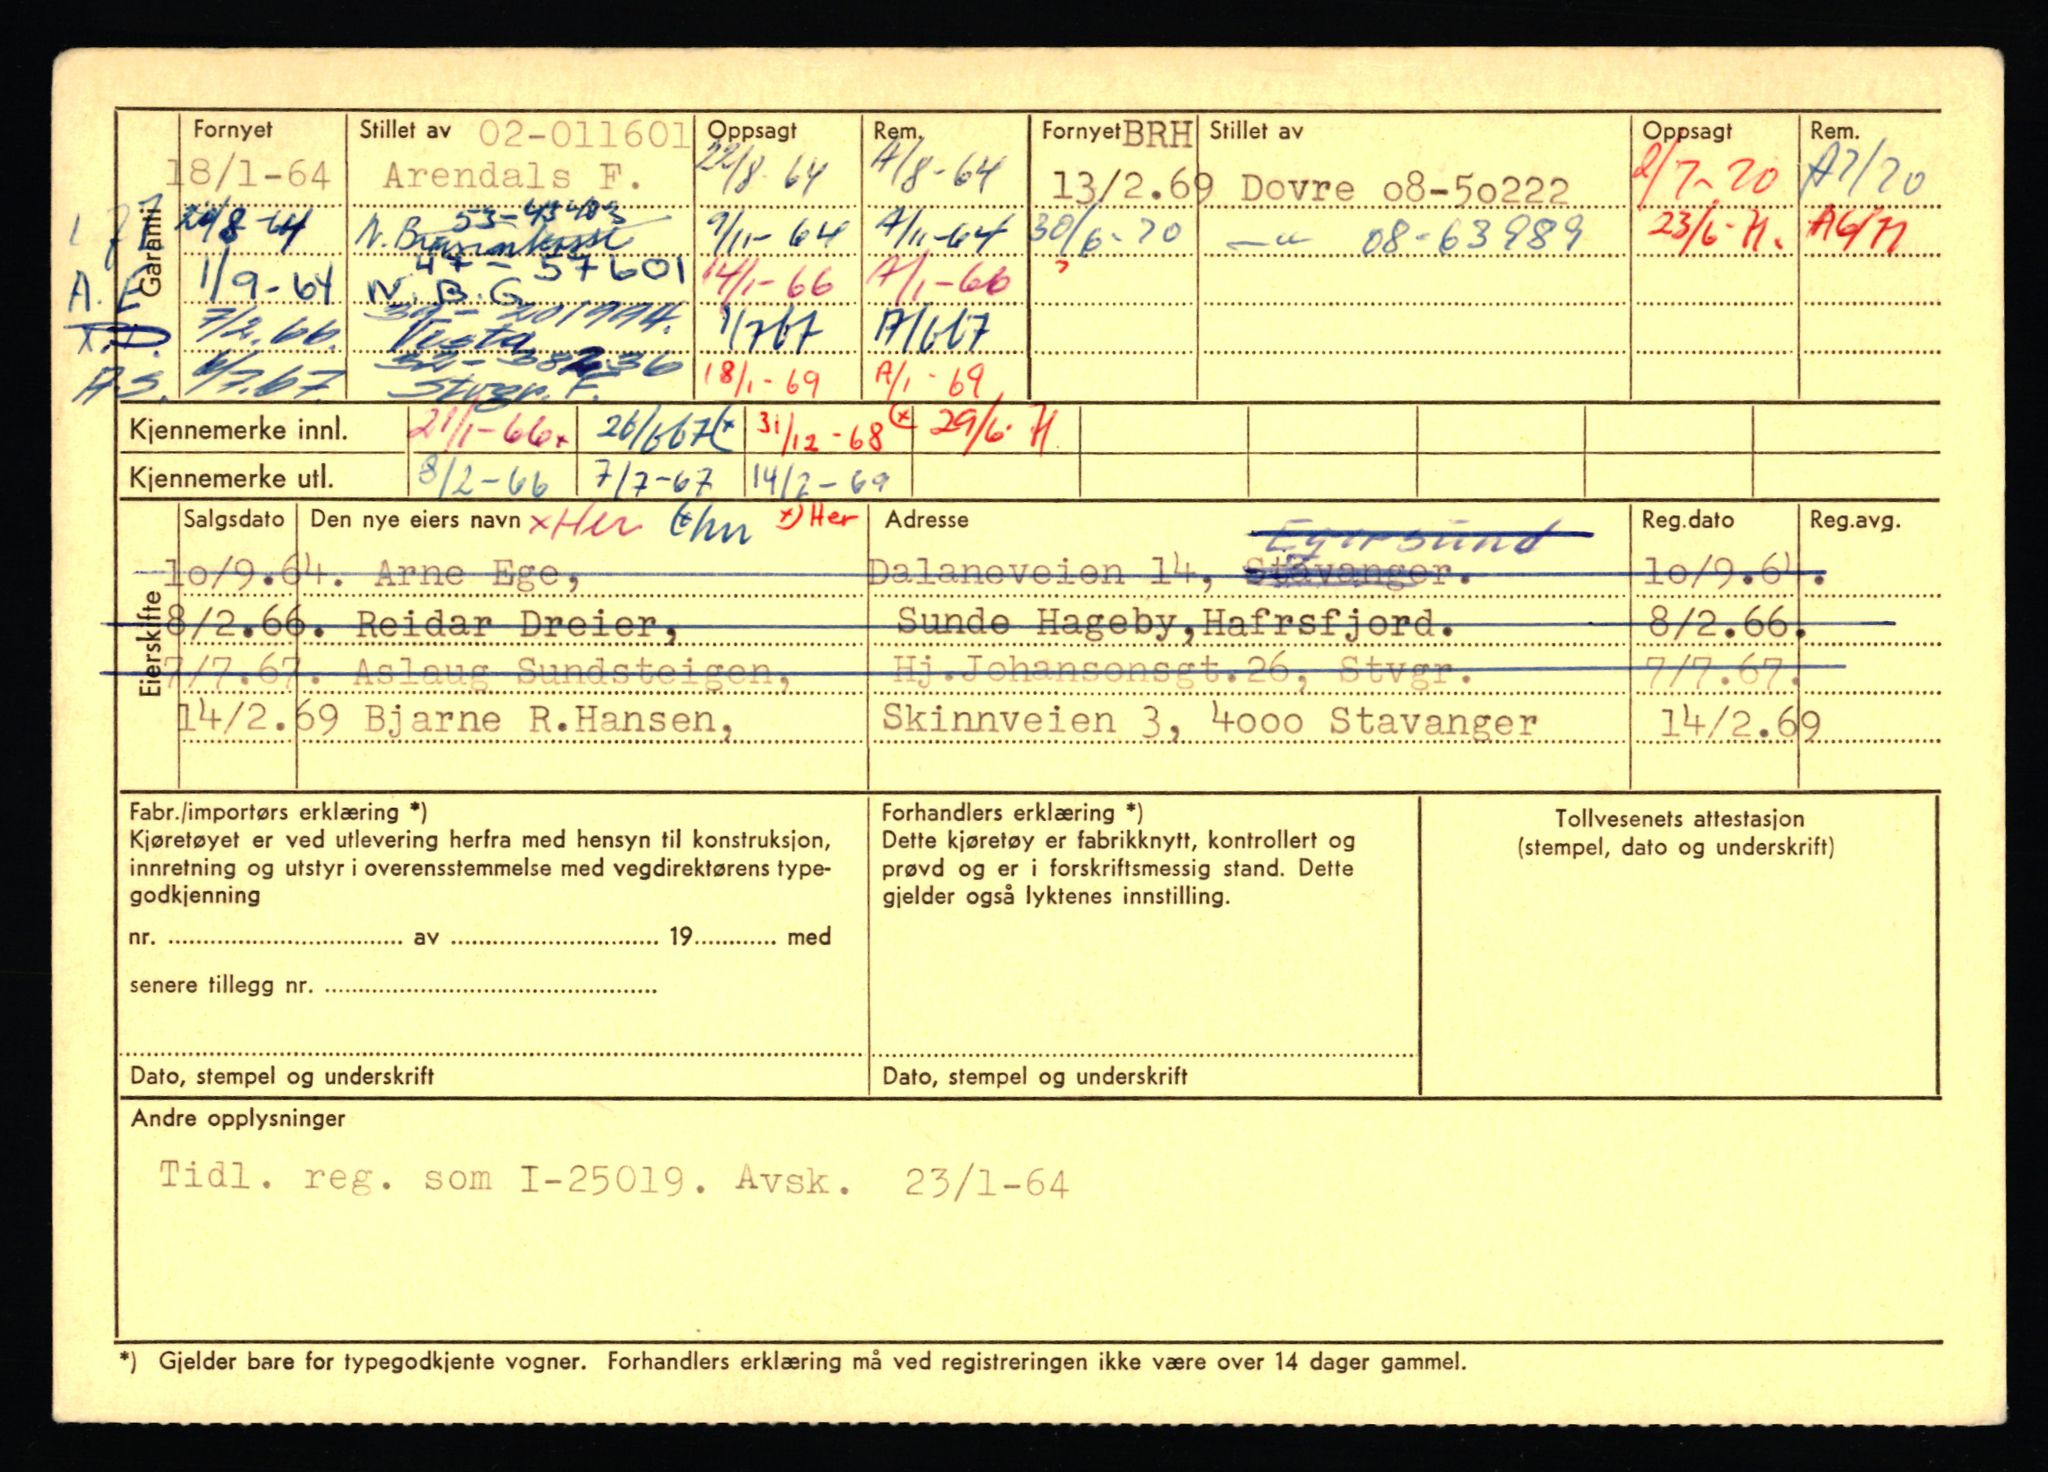Click the 'Reg.dato' column header

coord(1687,520)
